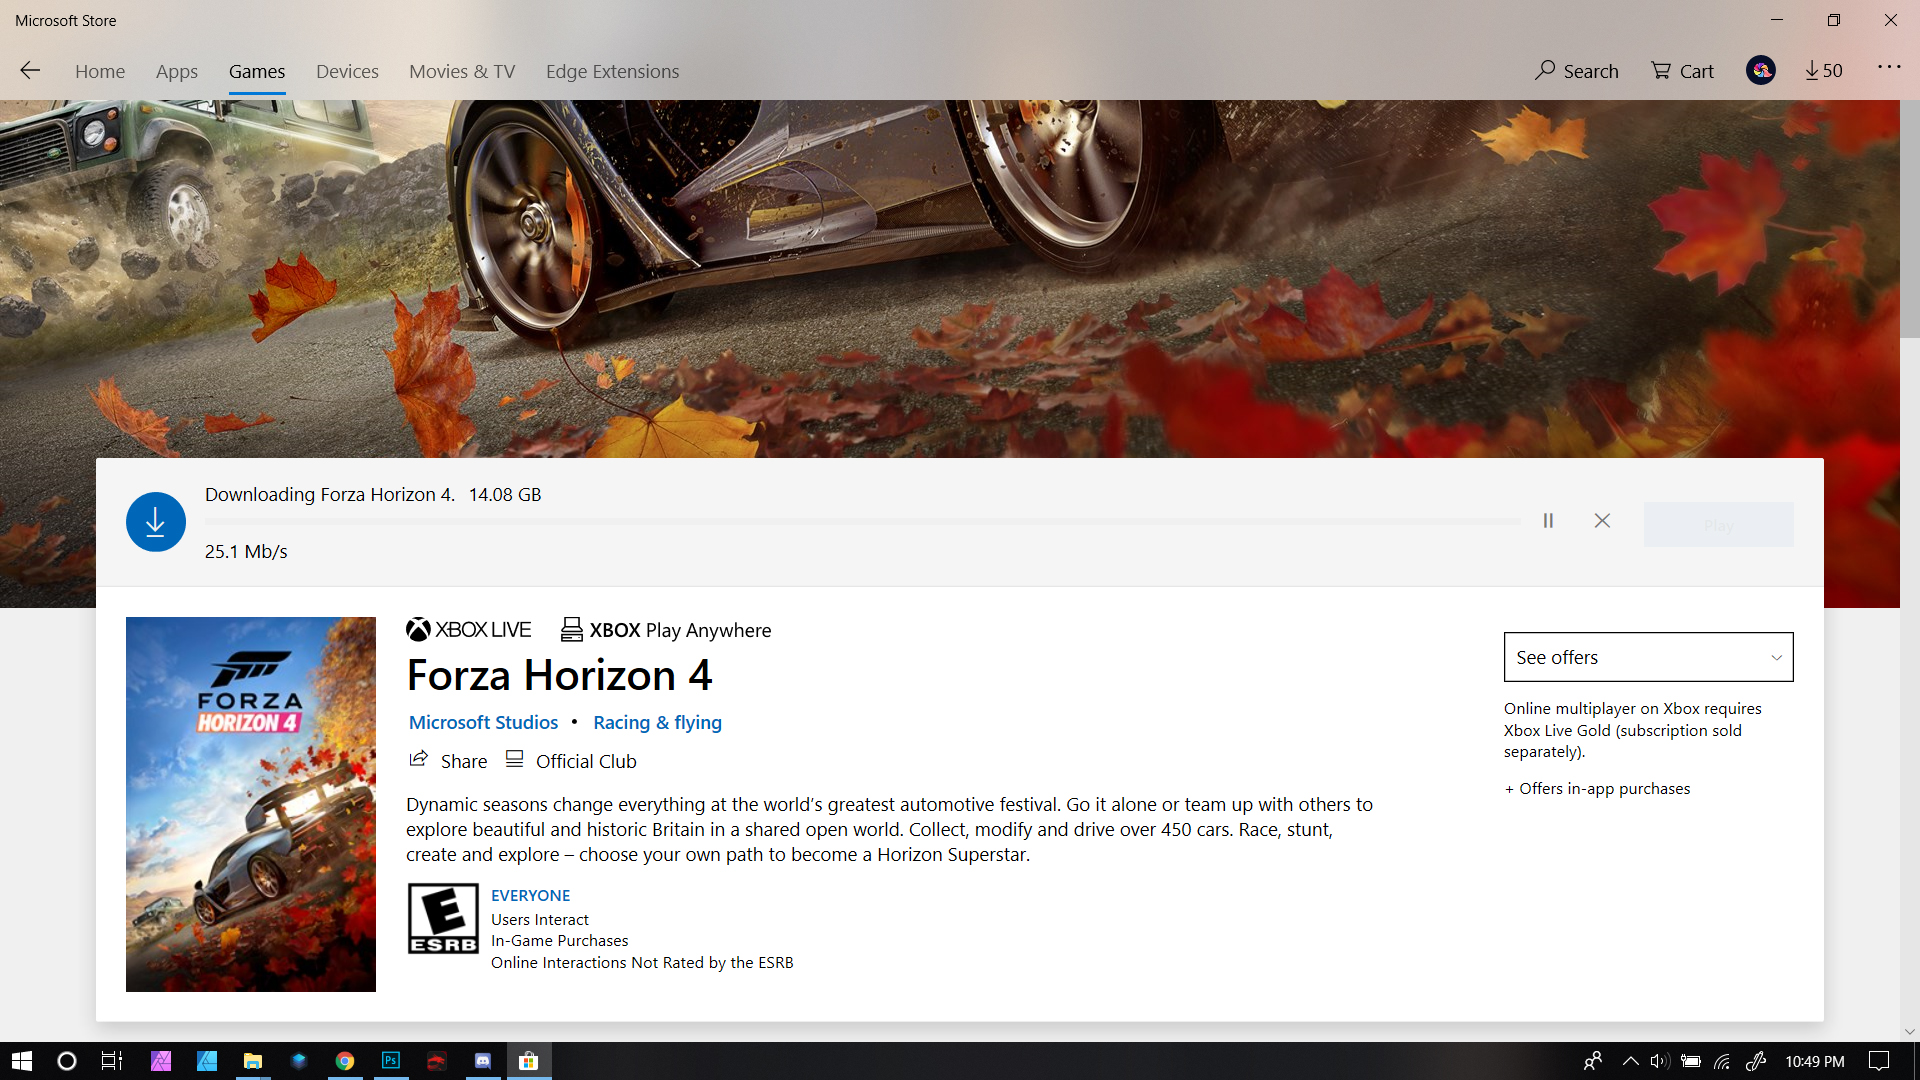Viewport: 1920px width, 1080px height.
Task: Open the Devices tab
Action: [x=347, y=71]
